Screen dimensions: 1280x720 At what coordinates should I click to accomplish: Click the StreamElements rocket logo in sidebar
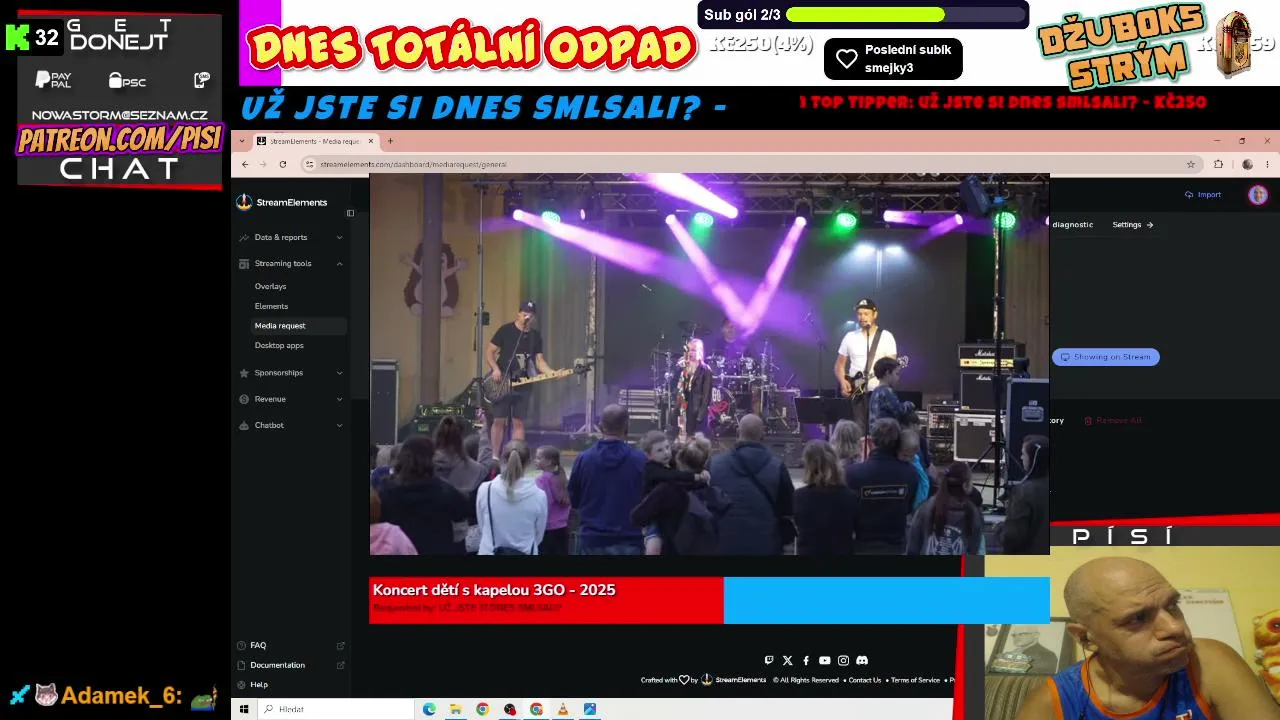coord(244,202)
